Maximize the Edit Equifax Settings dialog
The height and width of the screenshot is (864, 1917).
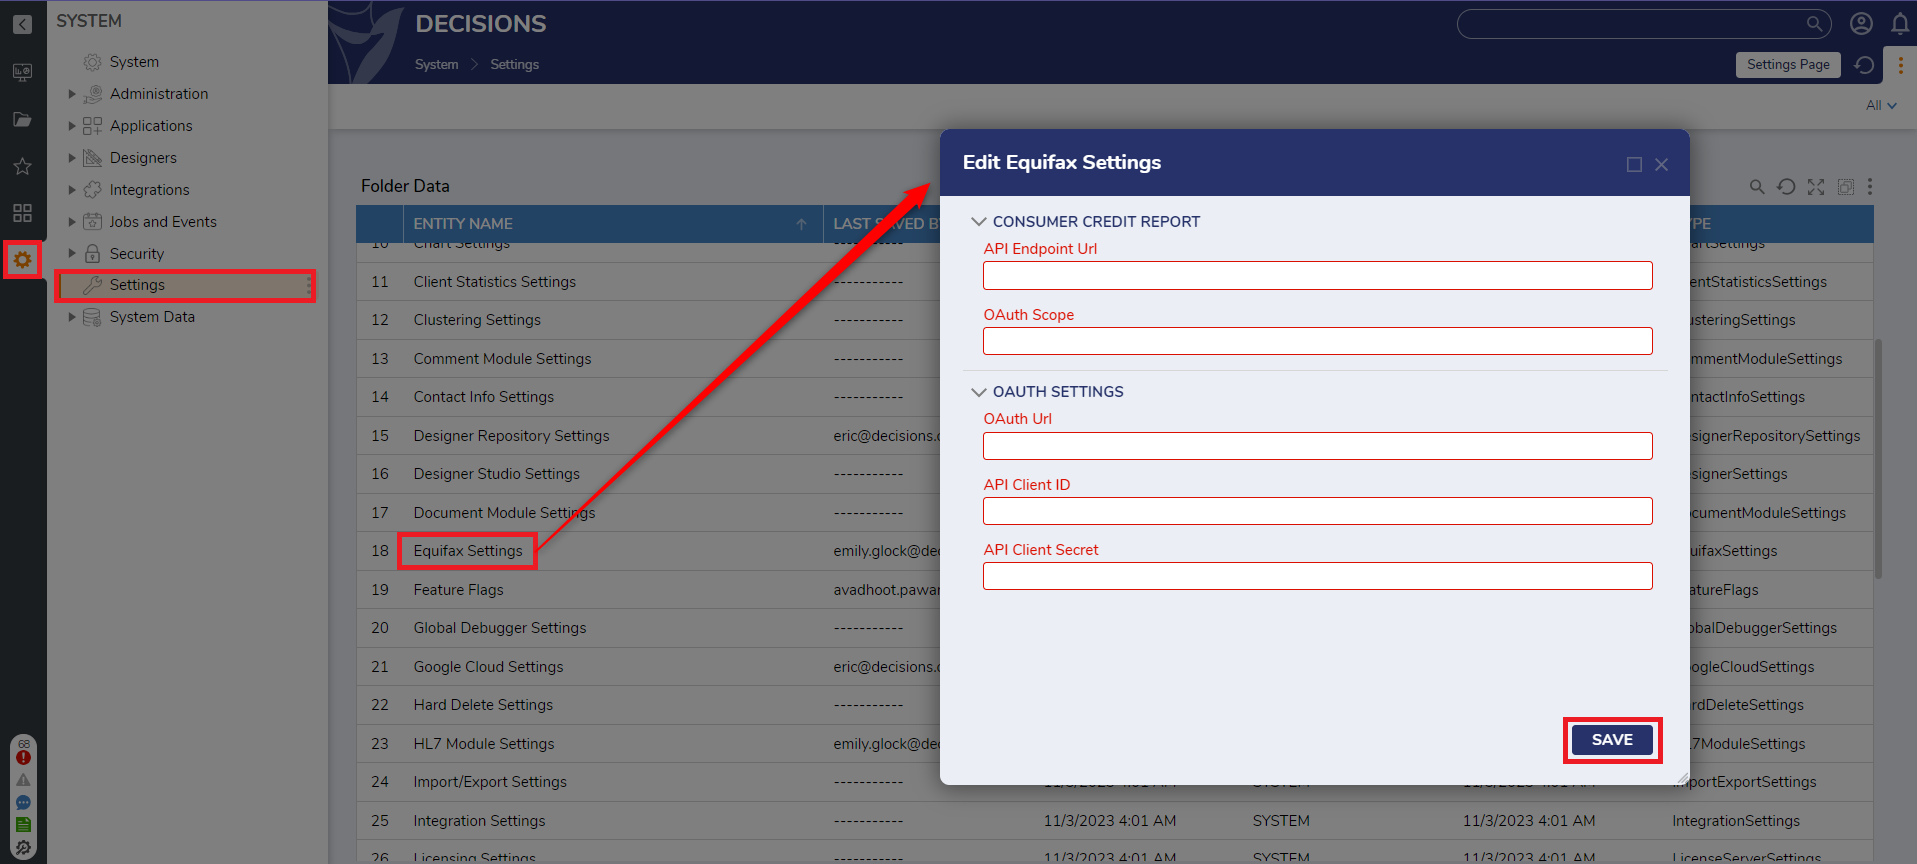1634,164
